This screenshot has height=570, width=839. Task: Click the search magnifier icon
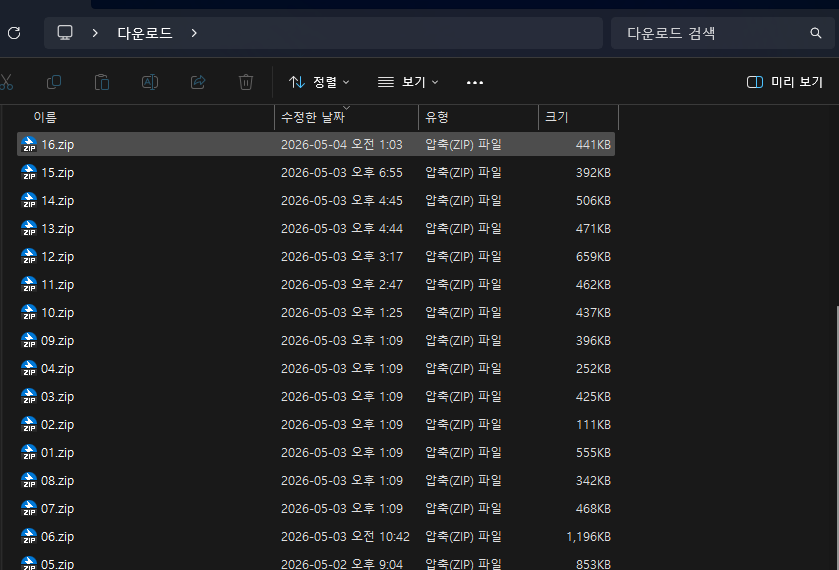point(815,33)
